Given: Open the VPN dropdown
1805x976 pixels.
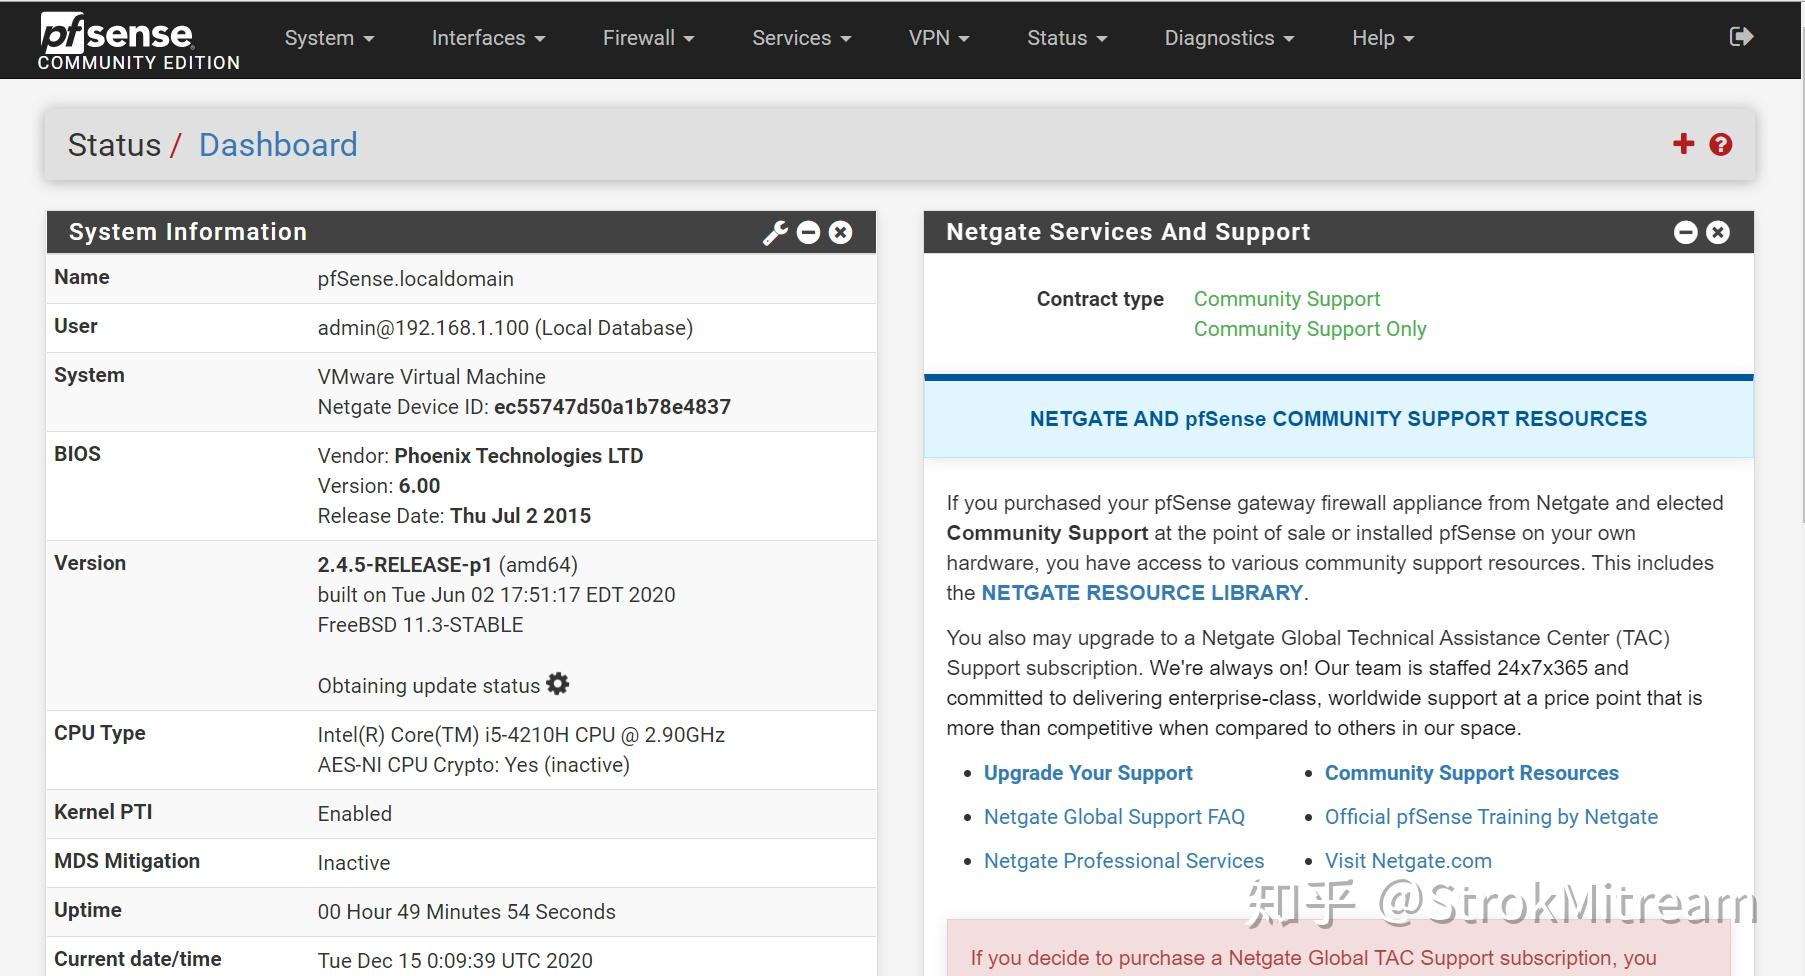Looking at the screenshot, I should tap(936, 37).
